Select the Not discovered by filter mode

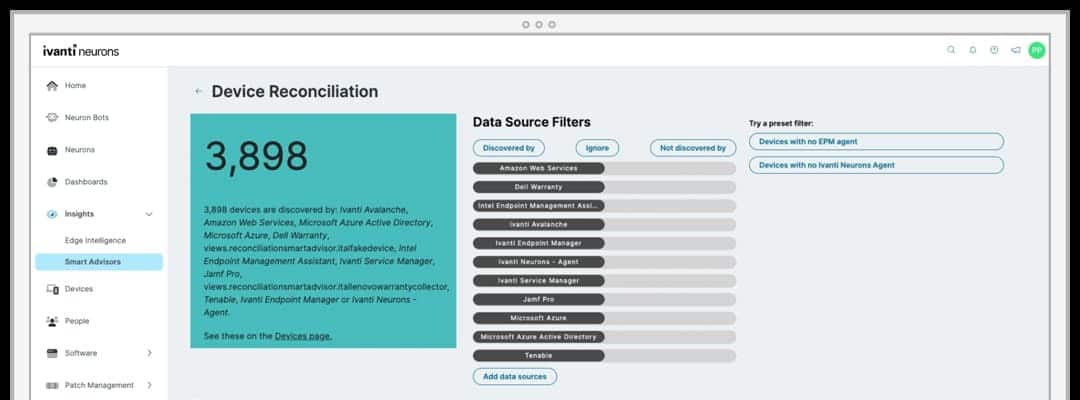[x=693, y=148]
